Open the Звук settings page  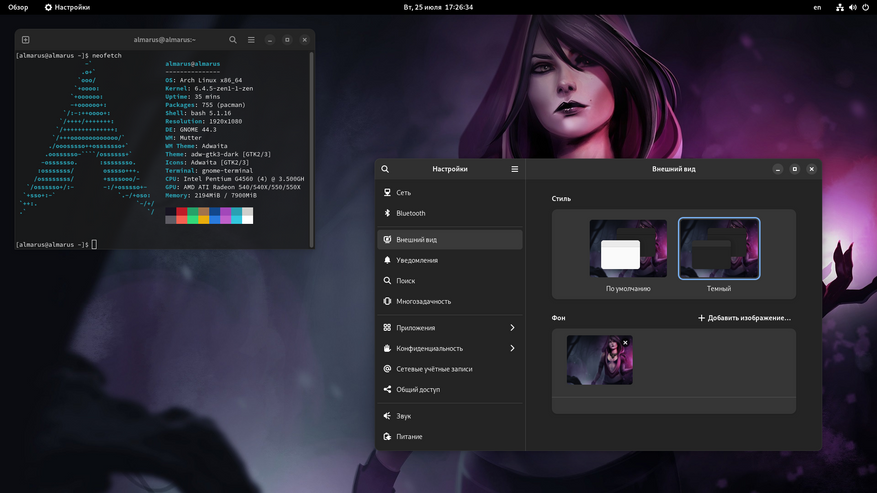(450, 416)
